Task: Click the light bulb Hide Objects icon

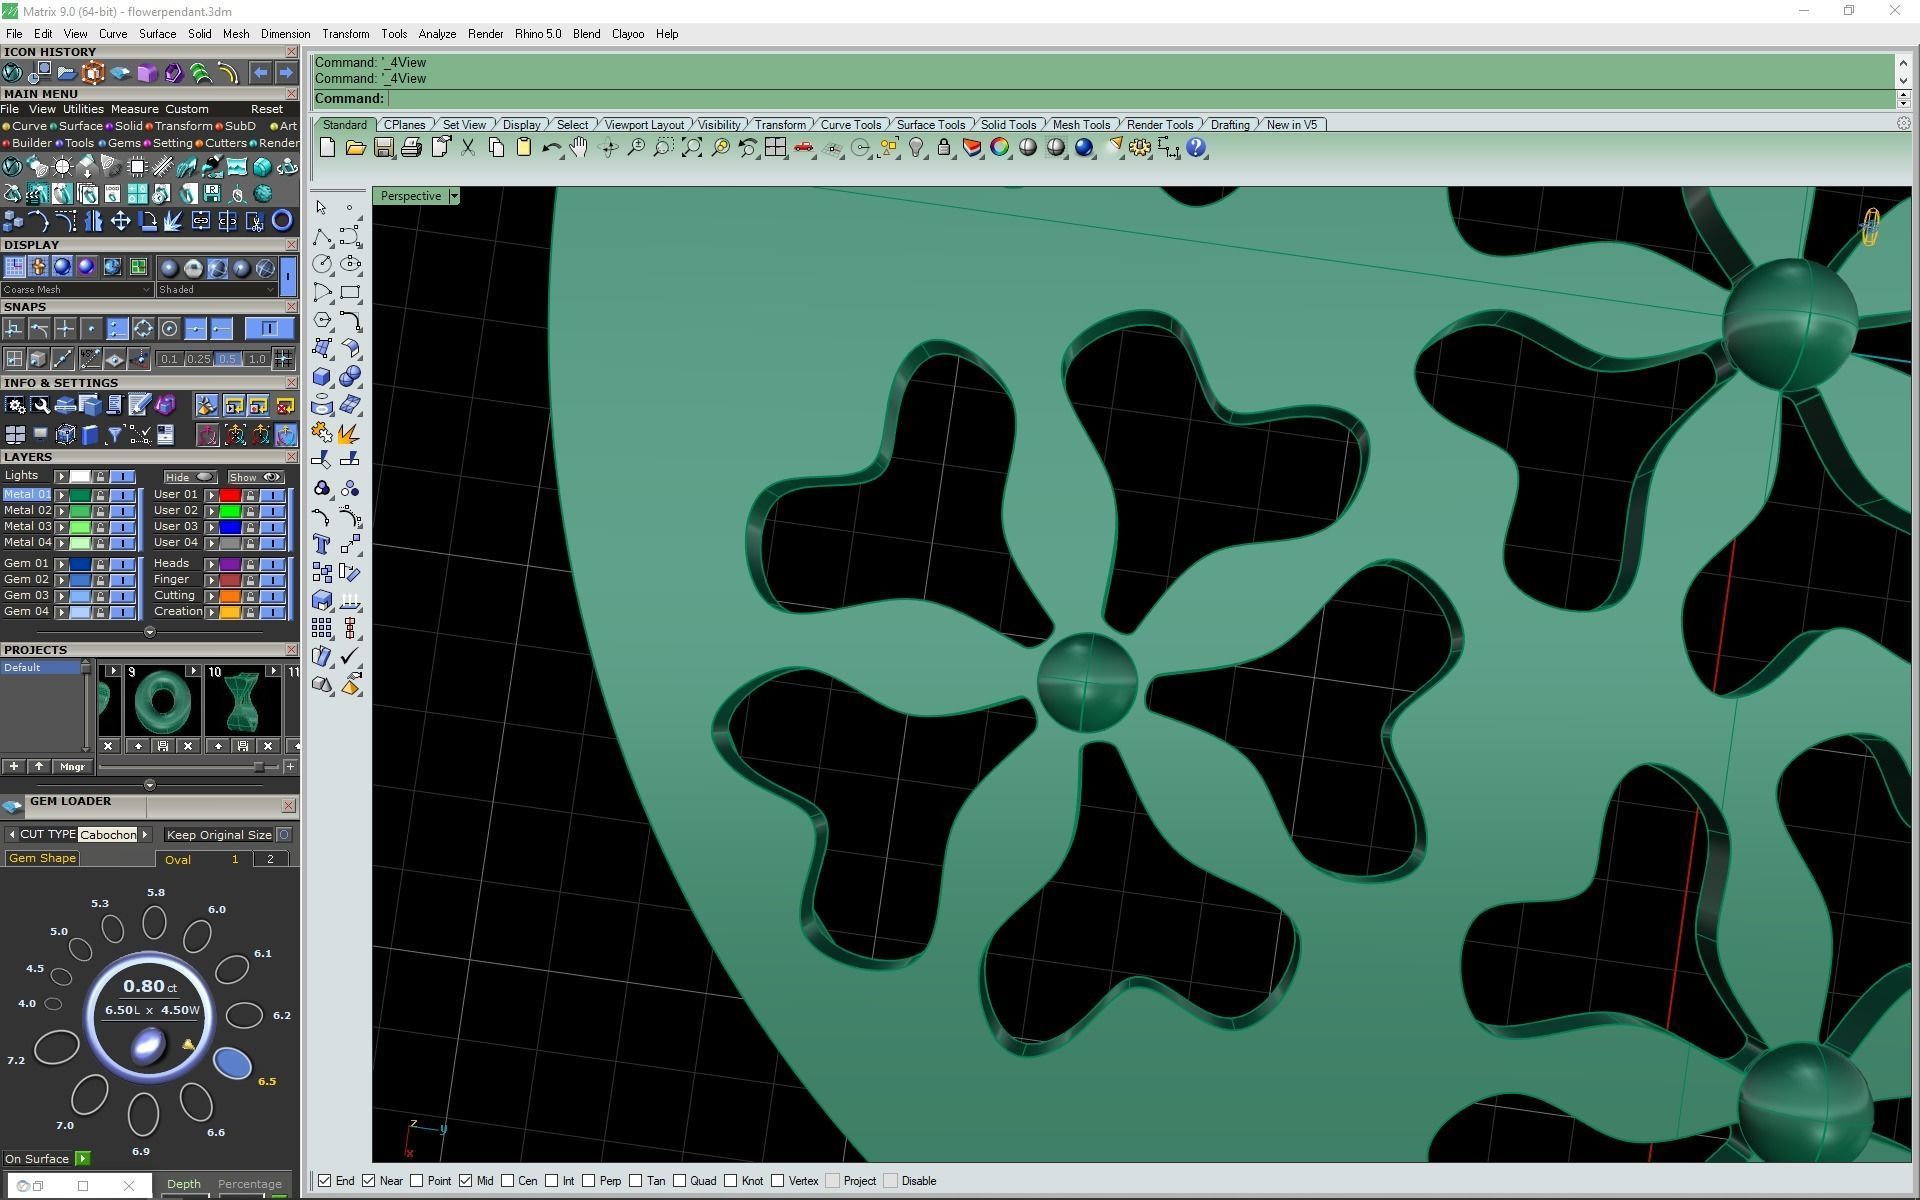Action: (916, 148)
